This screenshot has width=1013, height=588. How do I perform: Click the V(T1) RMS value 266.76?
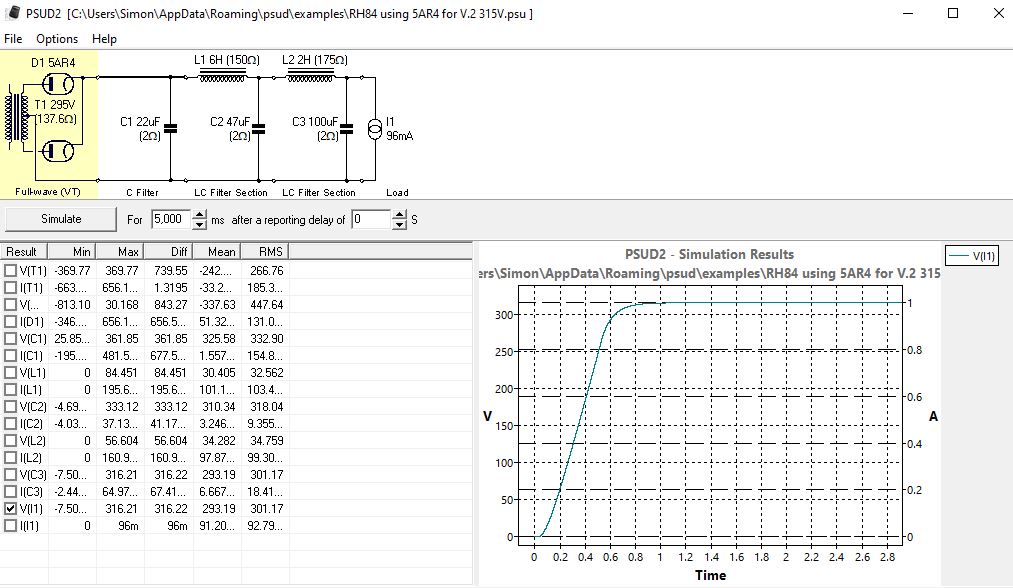click(x=267, y=270)
